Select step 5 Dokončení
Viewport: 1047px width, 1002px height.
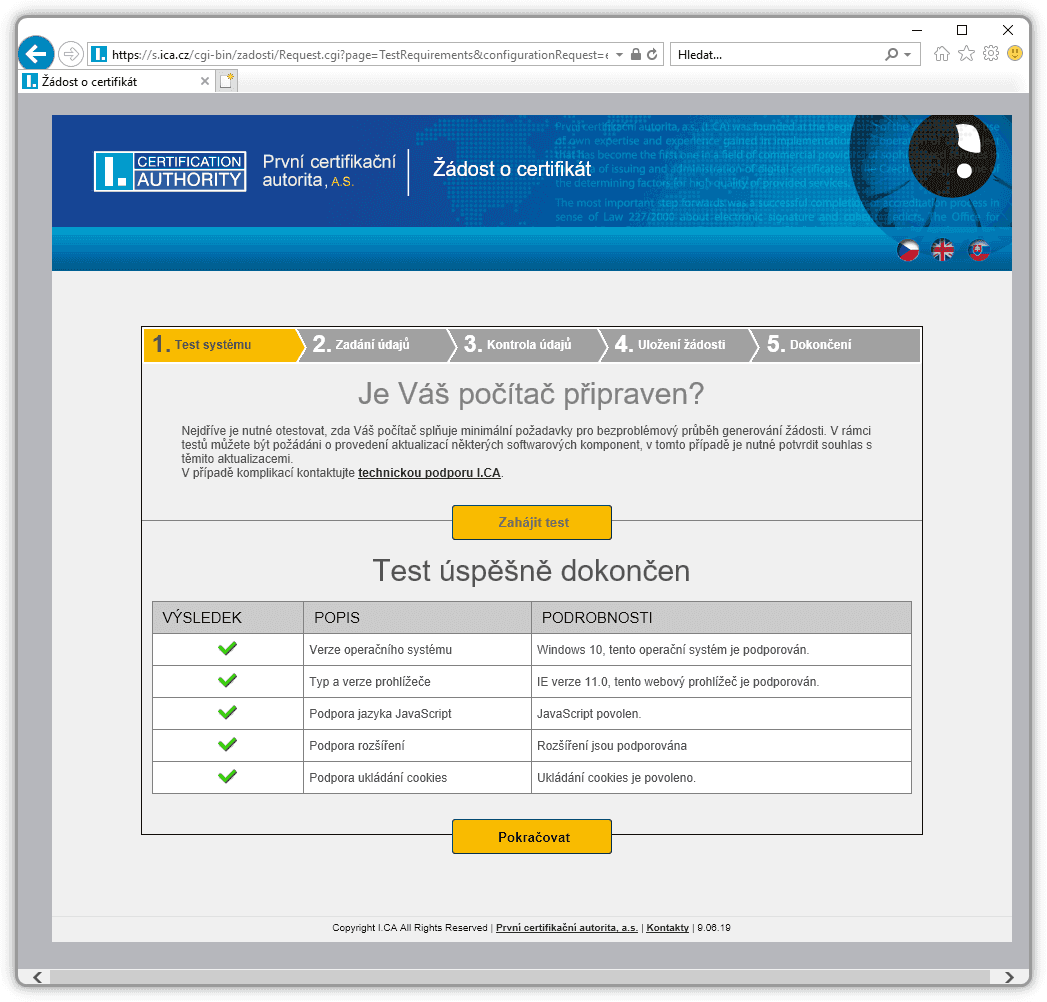pos(835,345)
